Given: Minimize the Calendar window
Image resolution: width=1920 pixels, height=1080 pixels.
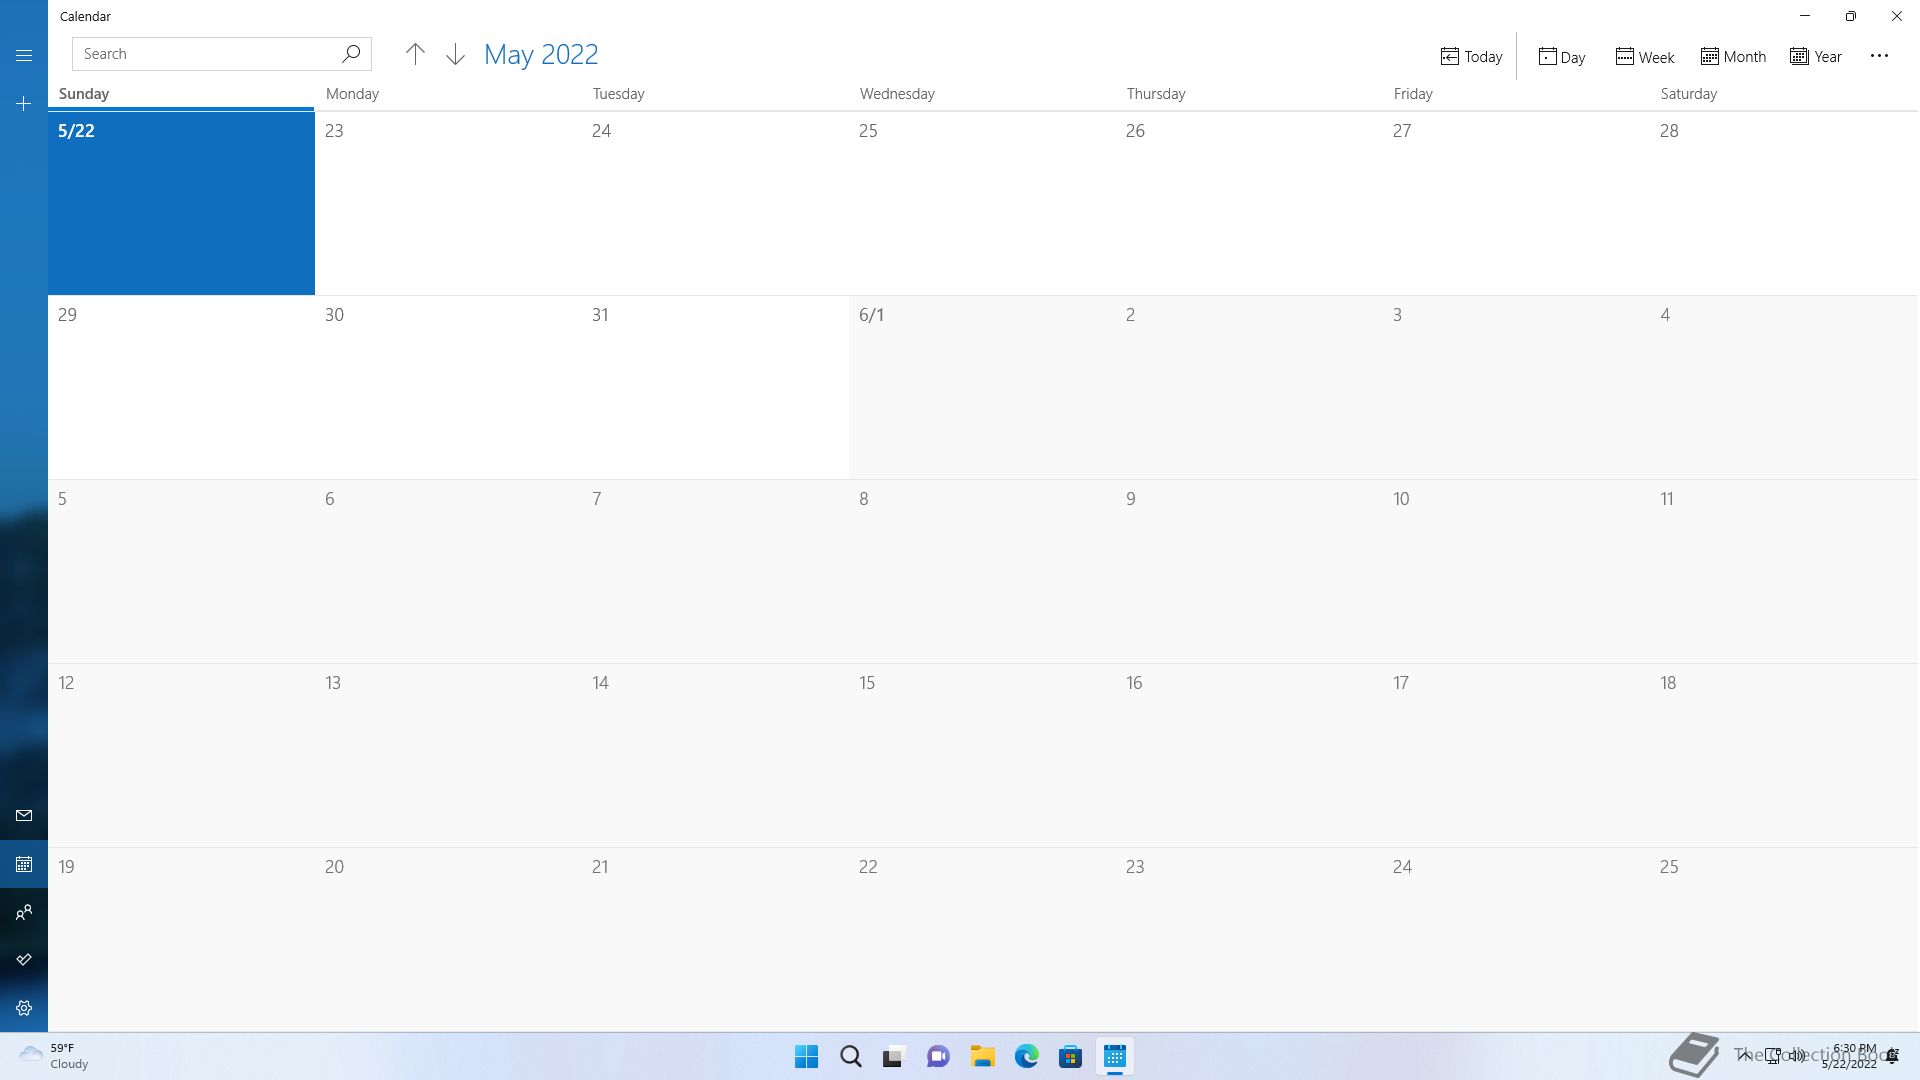Looking at the screenshot, I should click(1805, 16).
